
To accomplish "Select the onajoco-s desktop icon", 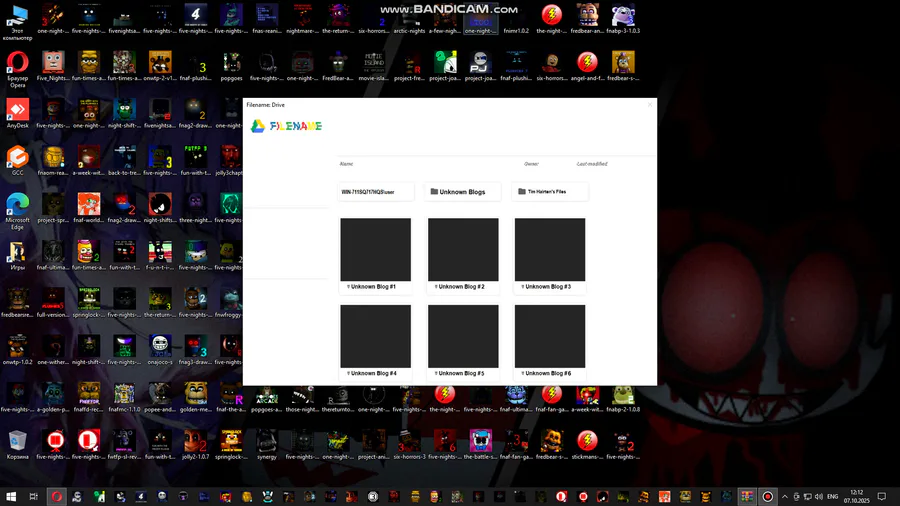I will click(x=160, y=350).
